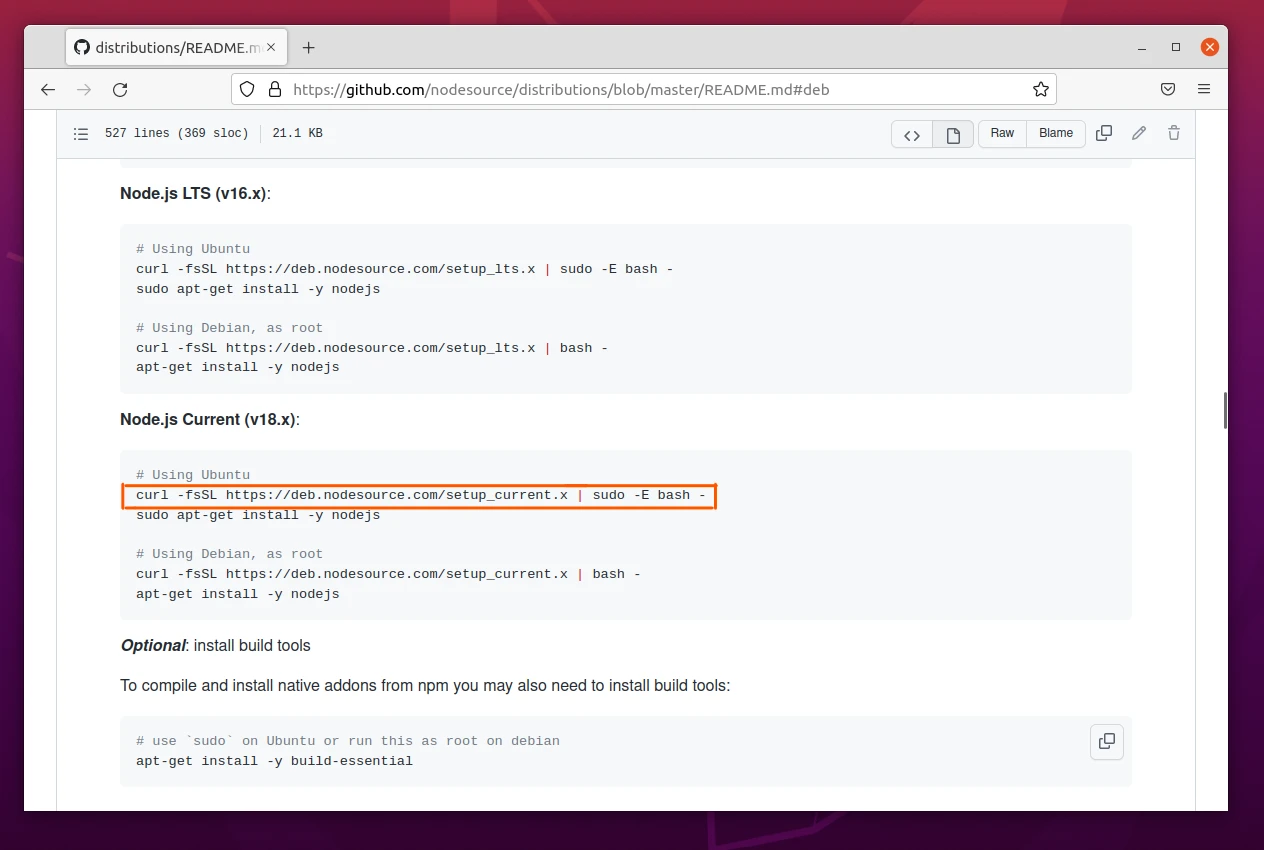
Task: Click the Raw button
Action: (x=1002, y=133)
